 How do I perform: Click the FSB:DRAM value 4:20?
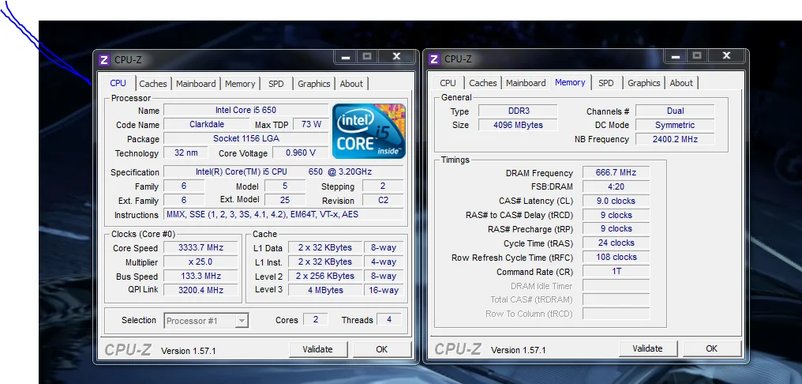pyautogui.click(x=616, y=187)
